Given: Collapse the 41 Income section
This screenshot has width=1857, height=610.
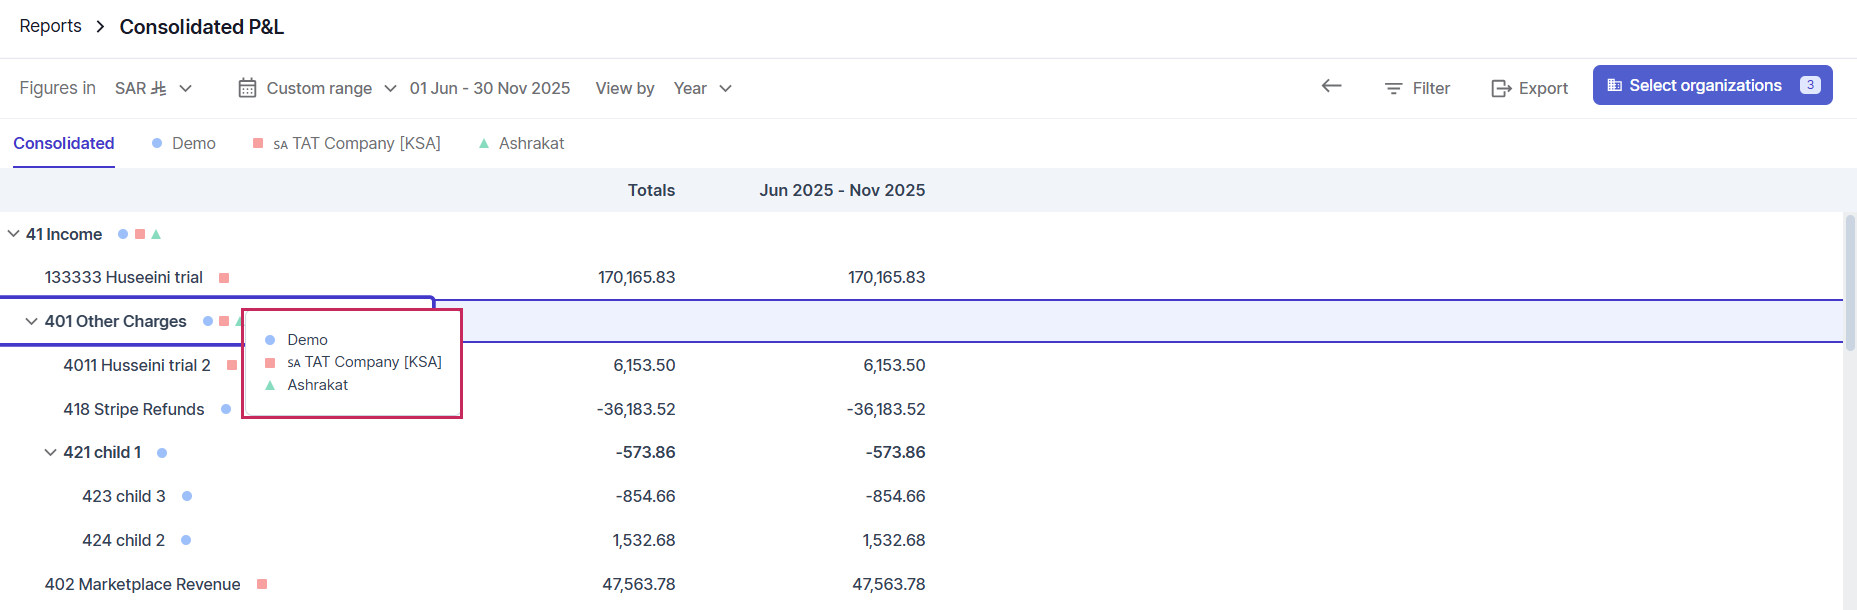Looking at the screenshot, I should click(x=13, y=234).
